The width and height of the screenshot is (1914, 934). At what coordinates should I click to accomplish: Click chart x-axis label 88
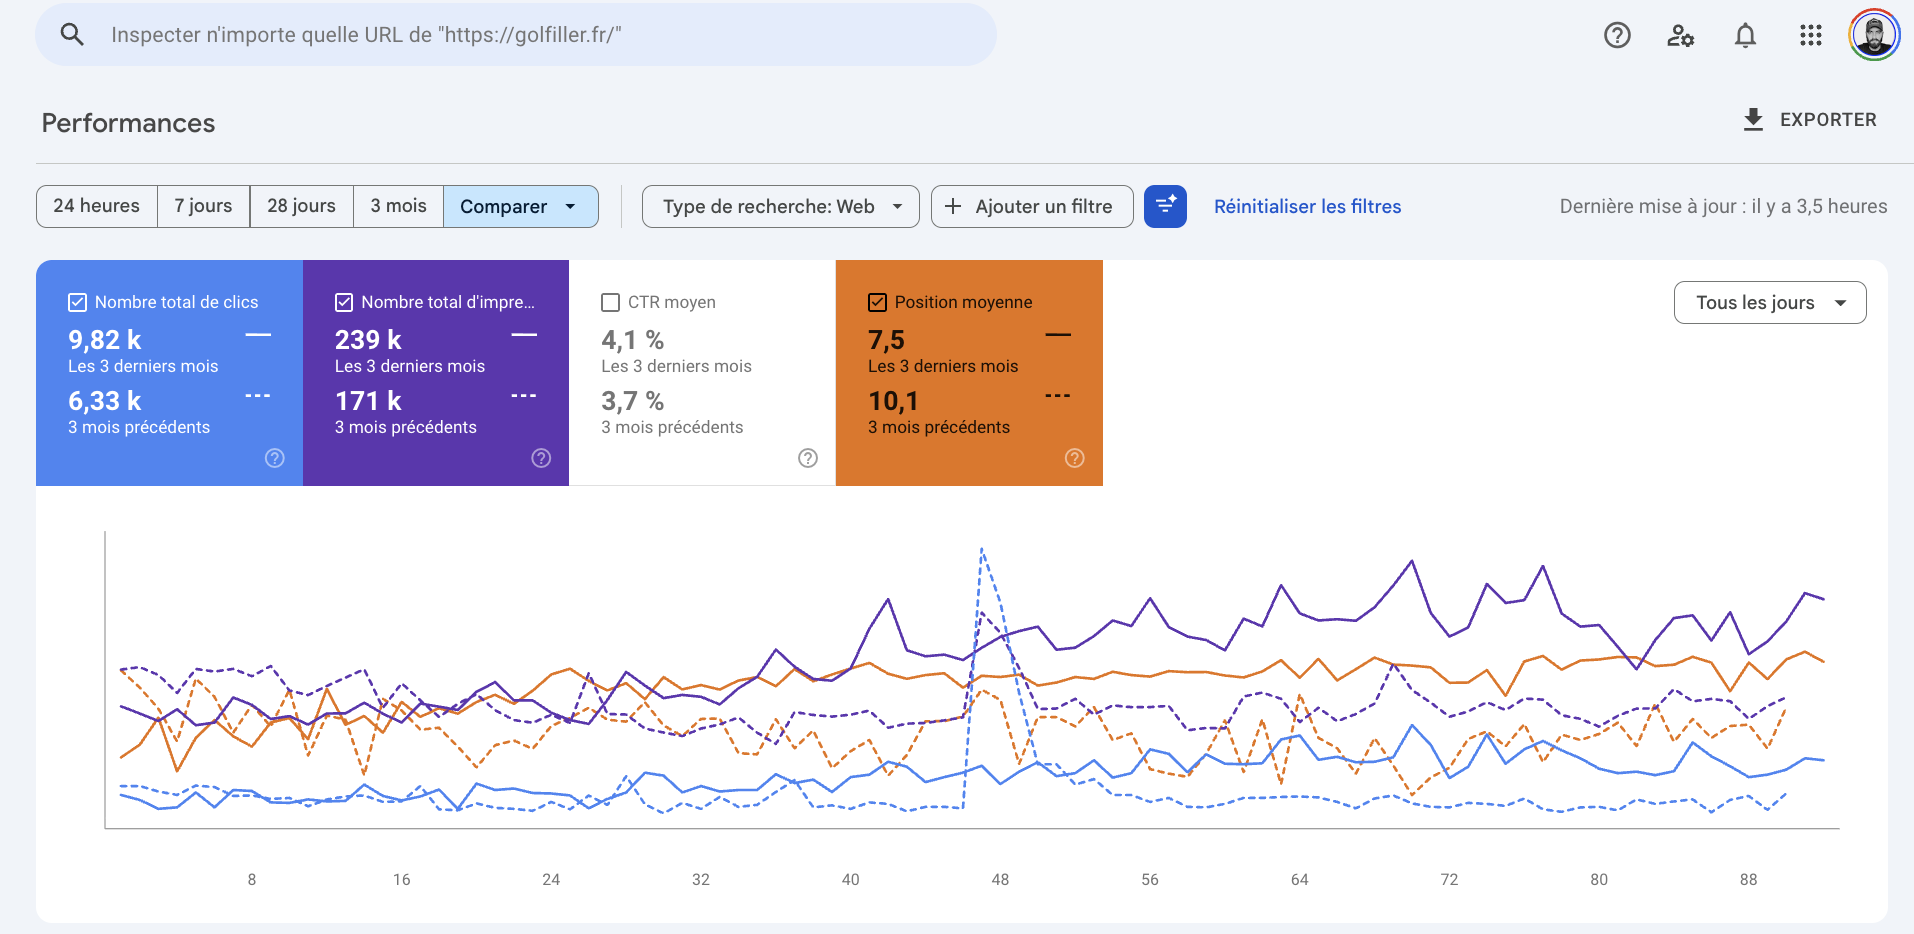(1748, 880)
